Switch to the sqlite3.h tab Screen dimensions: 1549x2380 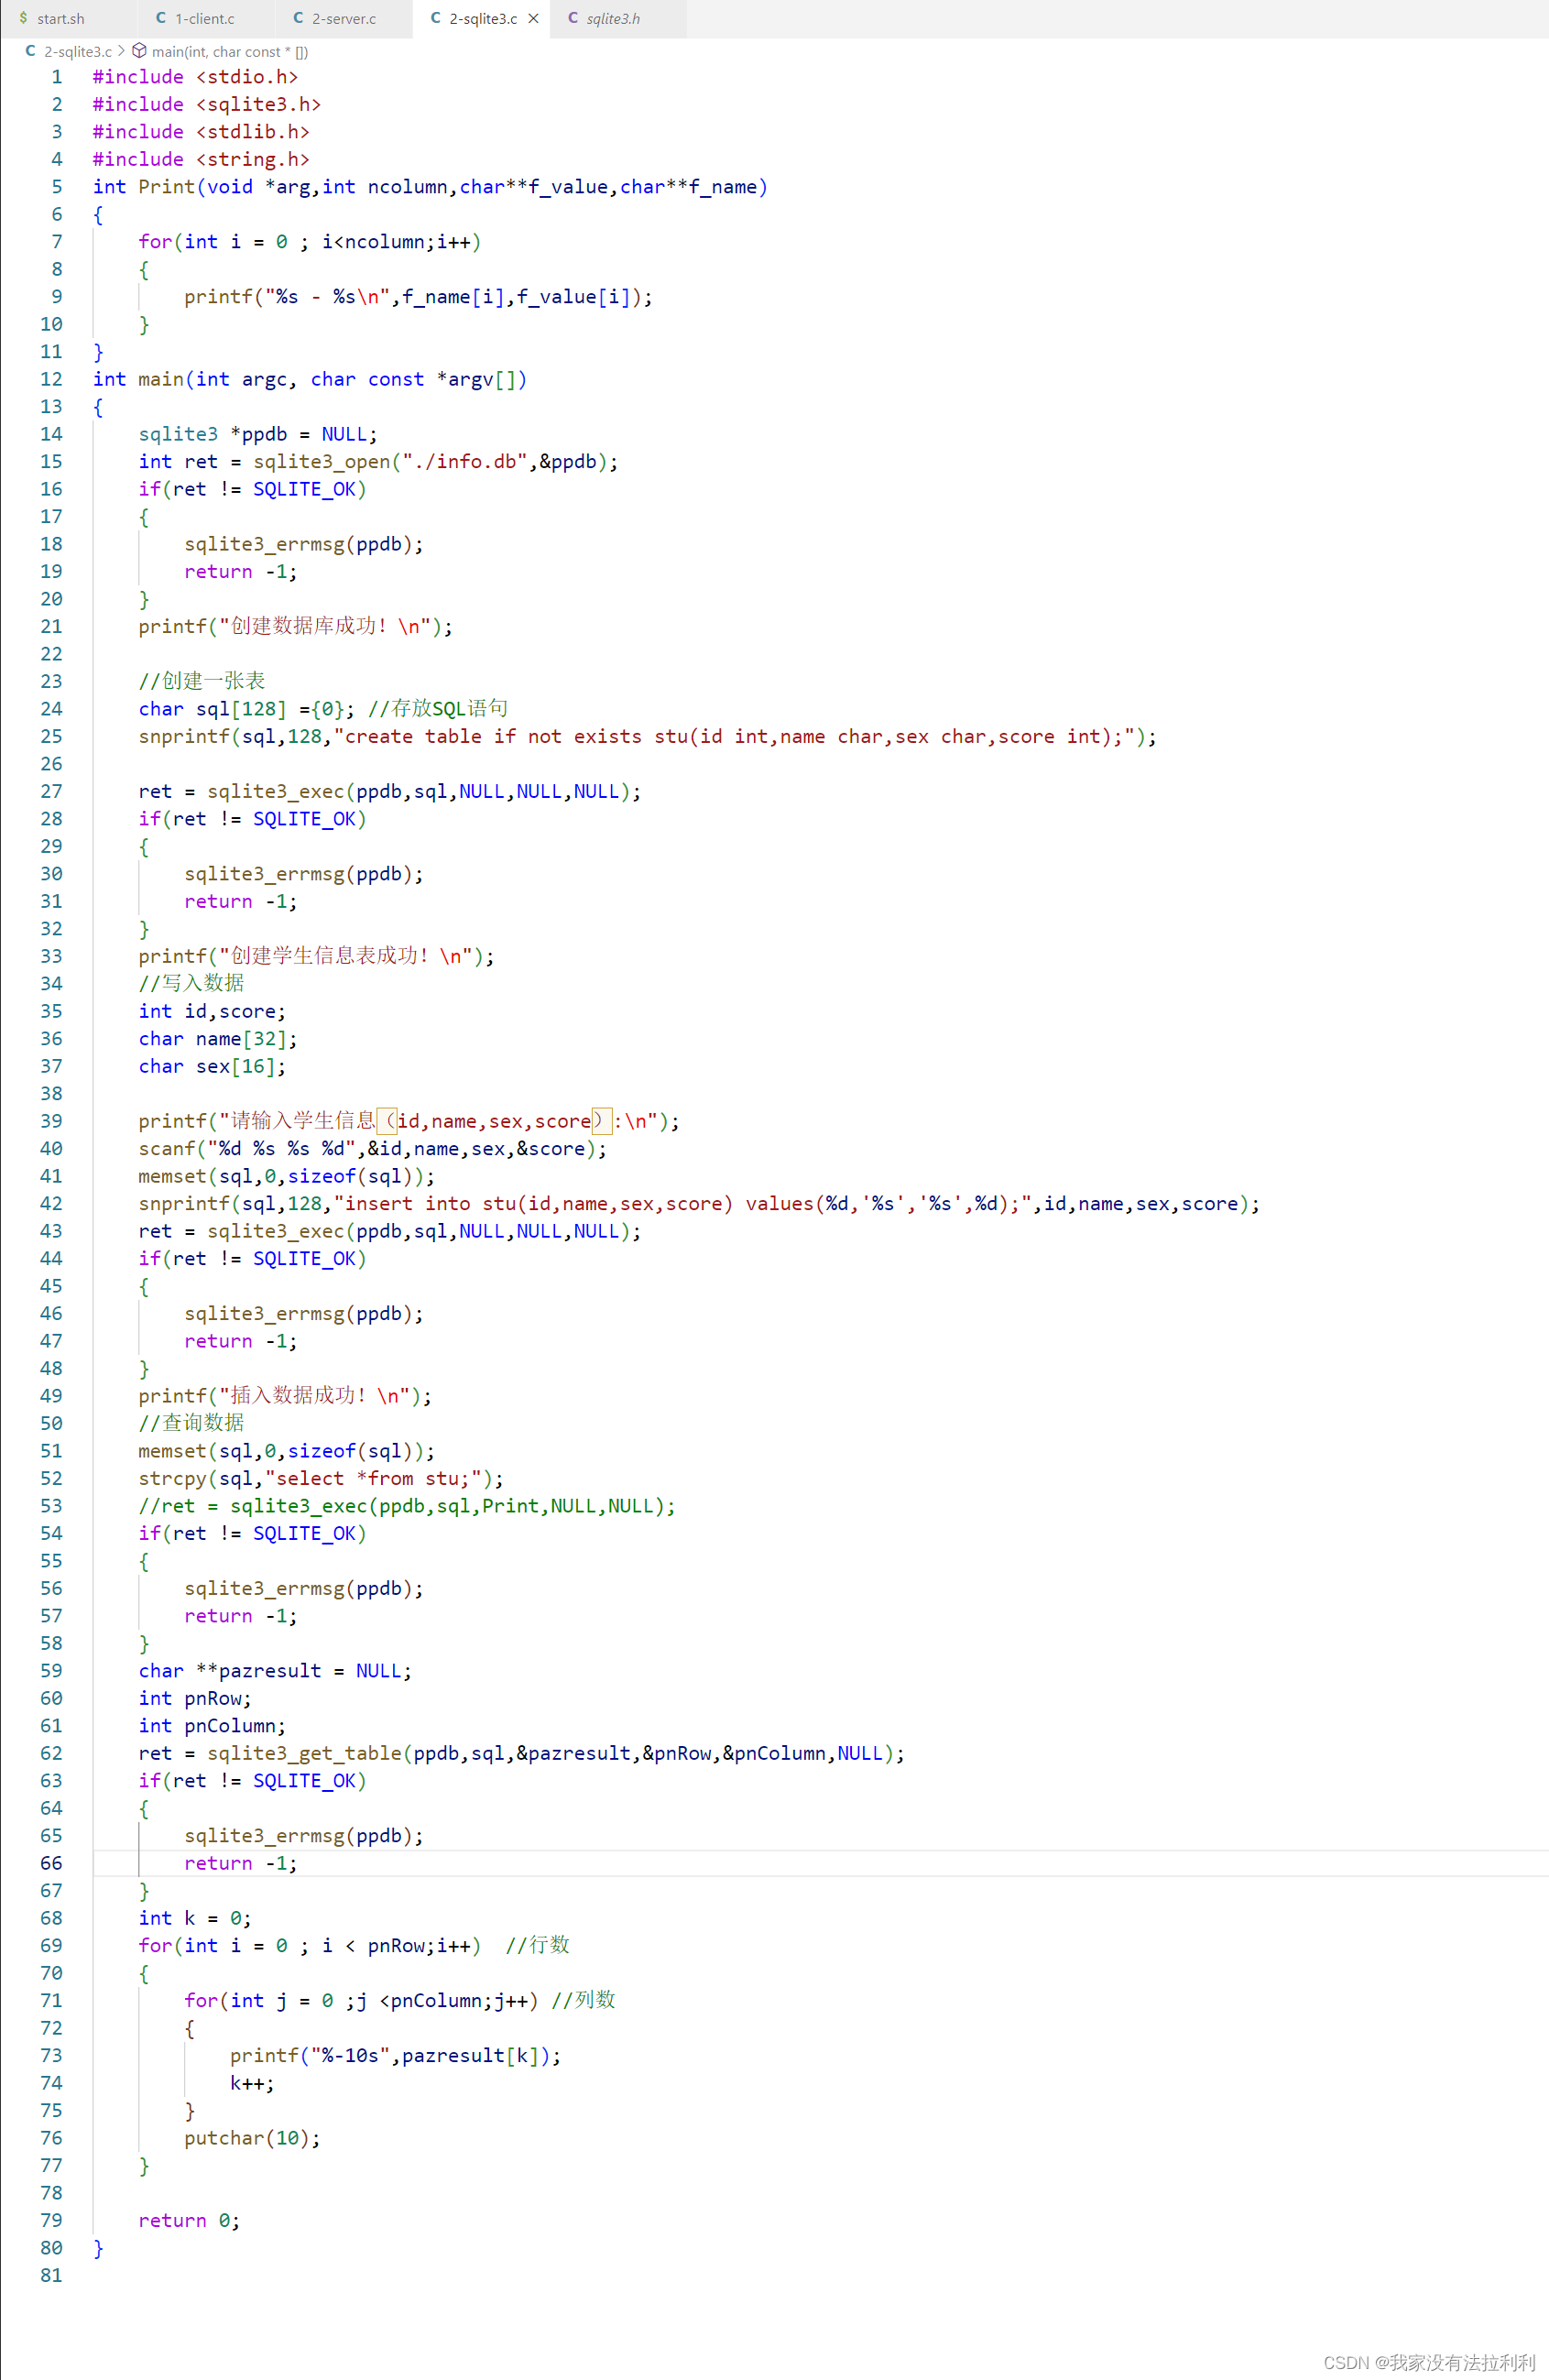coord(614,18)
